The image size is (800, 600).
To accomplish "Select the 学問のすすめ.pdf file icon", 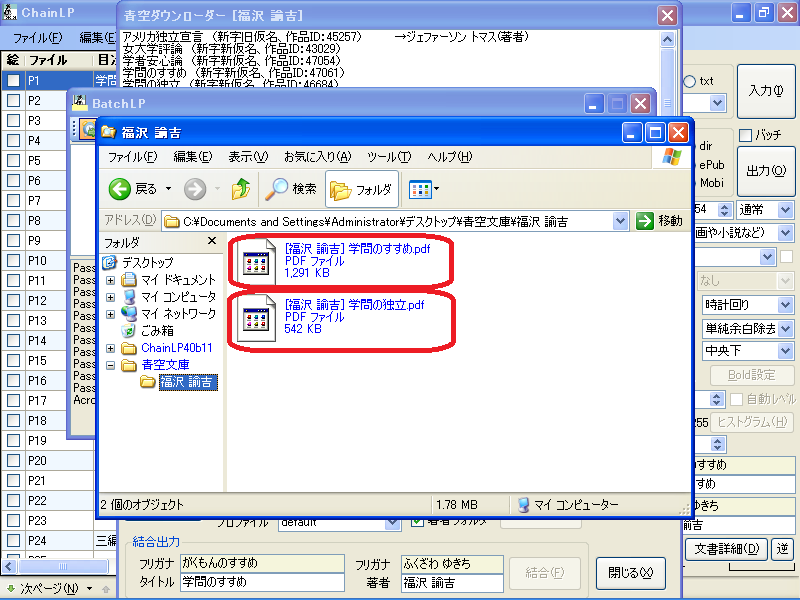I will 256,262.
